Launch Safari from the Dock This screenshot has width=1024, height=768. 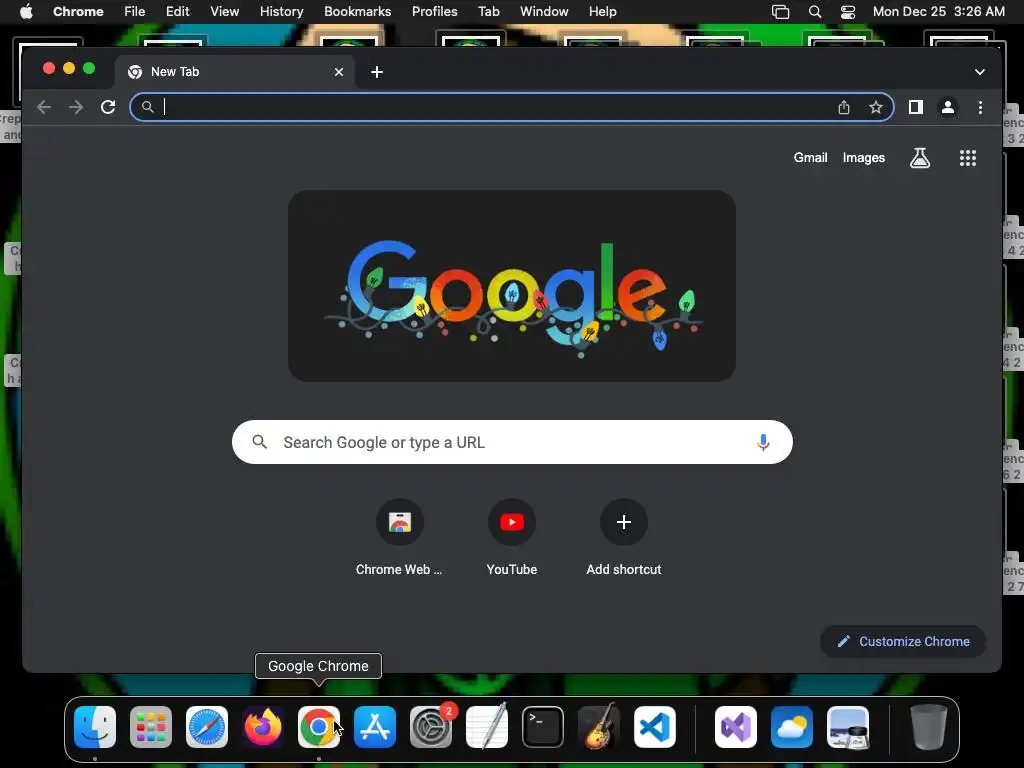pyautogui.click(x=207, y=727)
